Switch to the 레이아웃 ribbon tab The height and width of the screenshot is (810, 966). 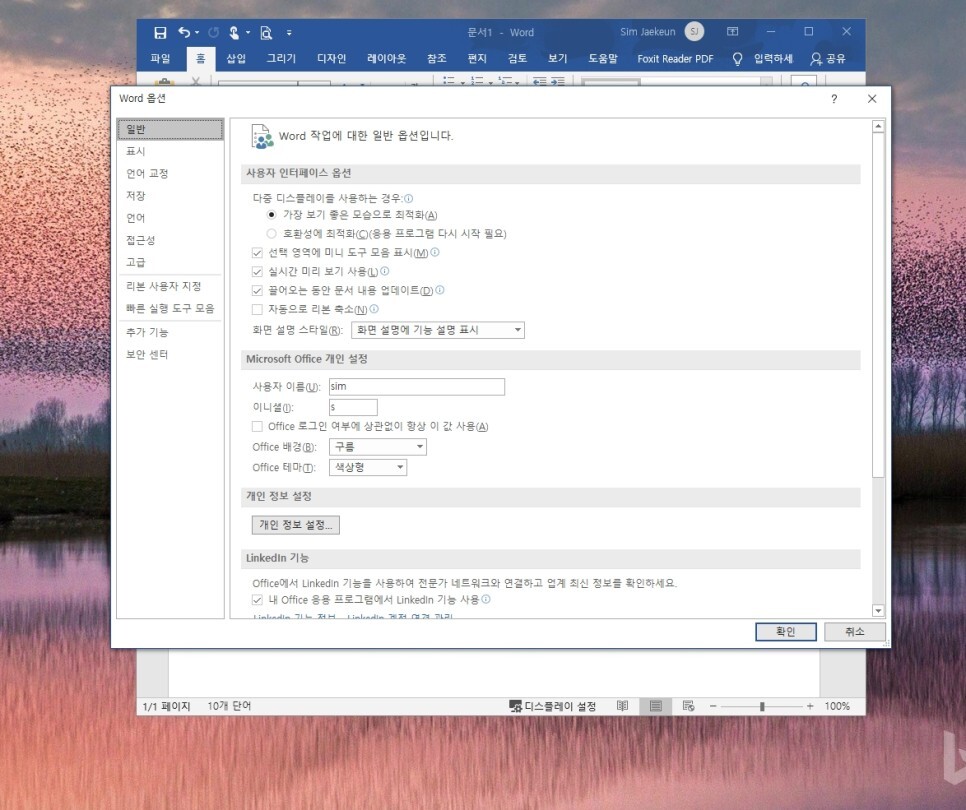click(x=386, y=59)
